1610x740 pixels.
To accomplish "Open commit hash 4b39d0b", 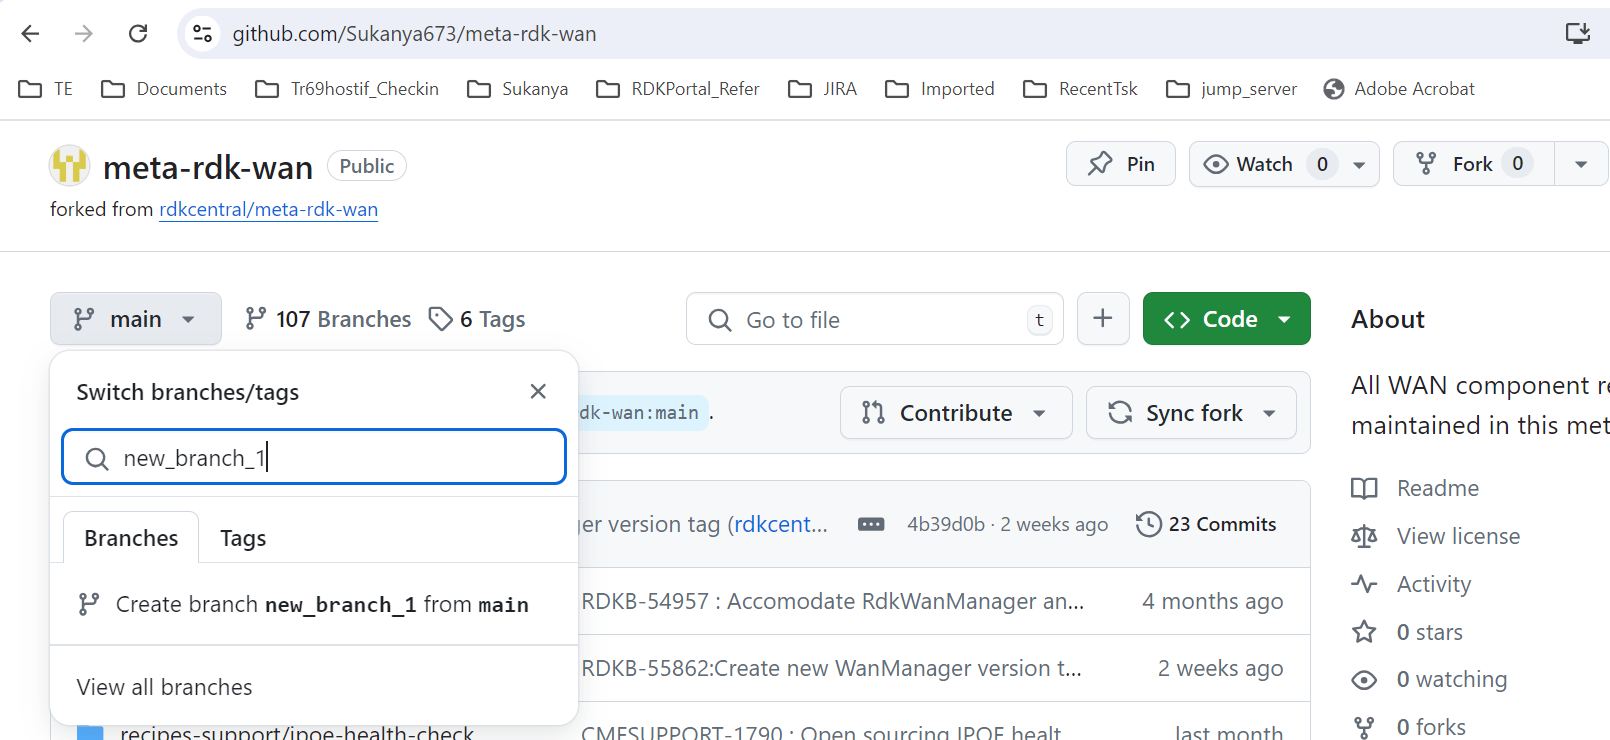I will pos(946,524).
